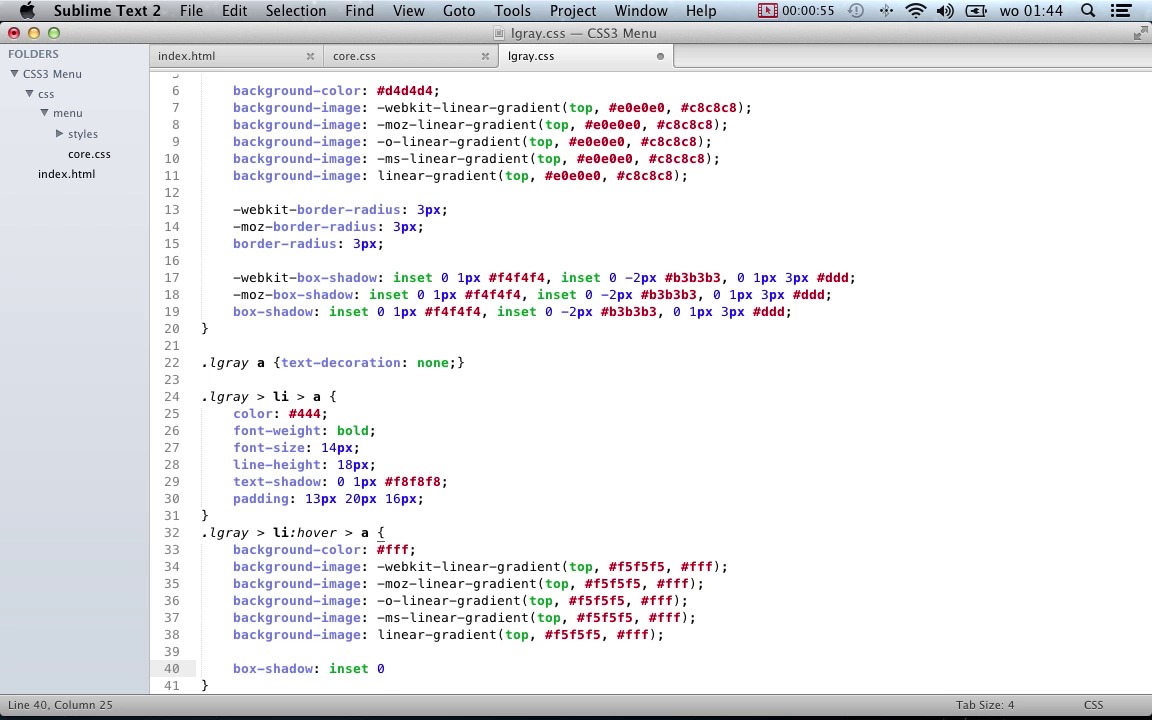1152x720 pixels.
Task: Open the View menu
Action: point(408,10)
